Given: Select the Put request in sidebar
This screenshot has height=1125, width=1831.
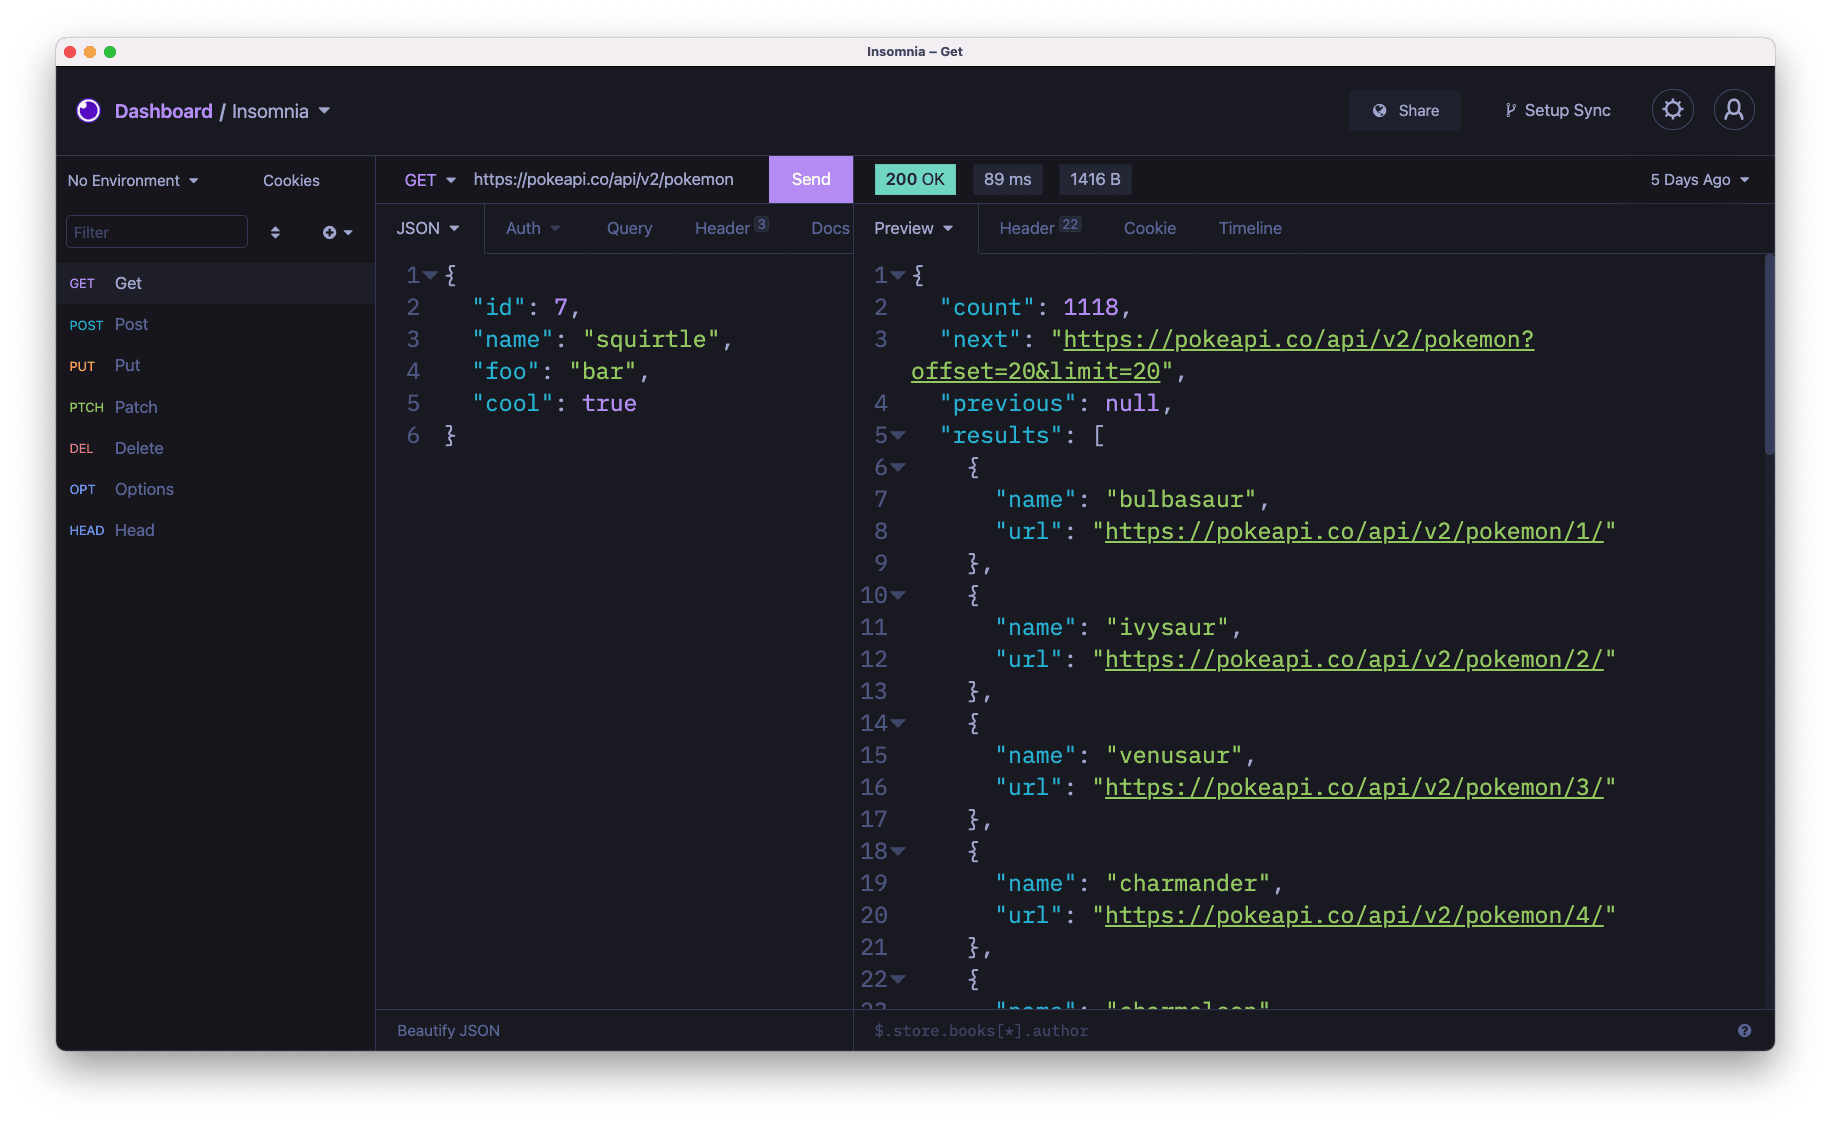Looking at the screenshot, I should 215,365.
